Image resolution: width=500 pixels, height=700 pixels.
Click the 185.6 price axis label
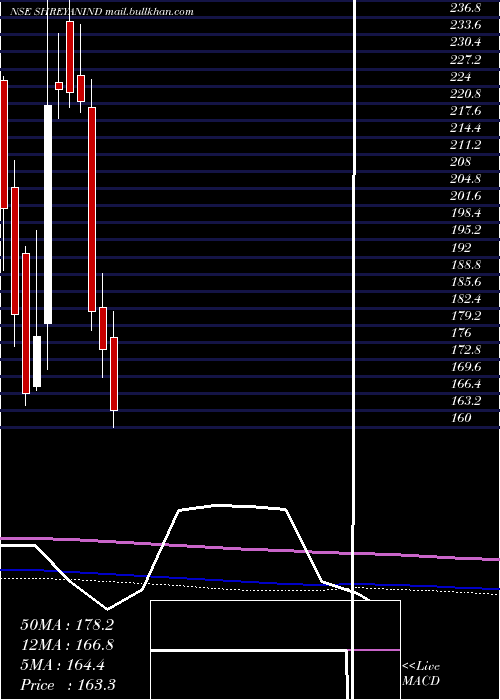coord(465,281)
